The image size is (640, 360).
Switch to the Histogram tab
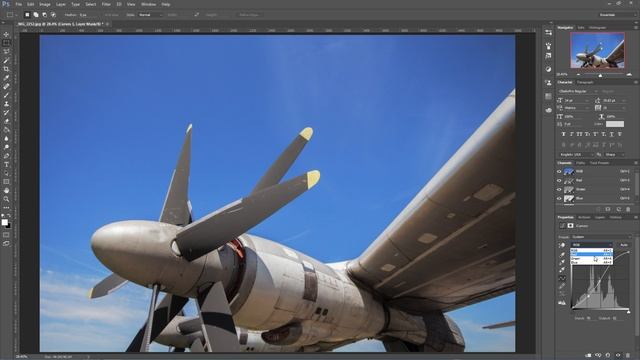pyautogui.click(x=598, y=27)
